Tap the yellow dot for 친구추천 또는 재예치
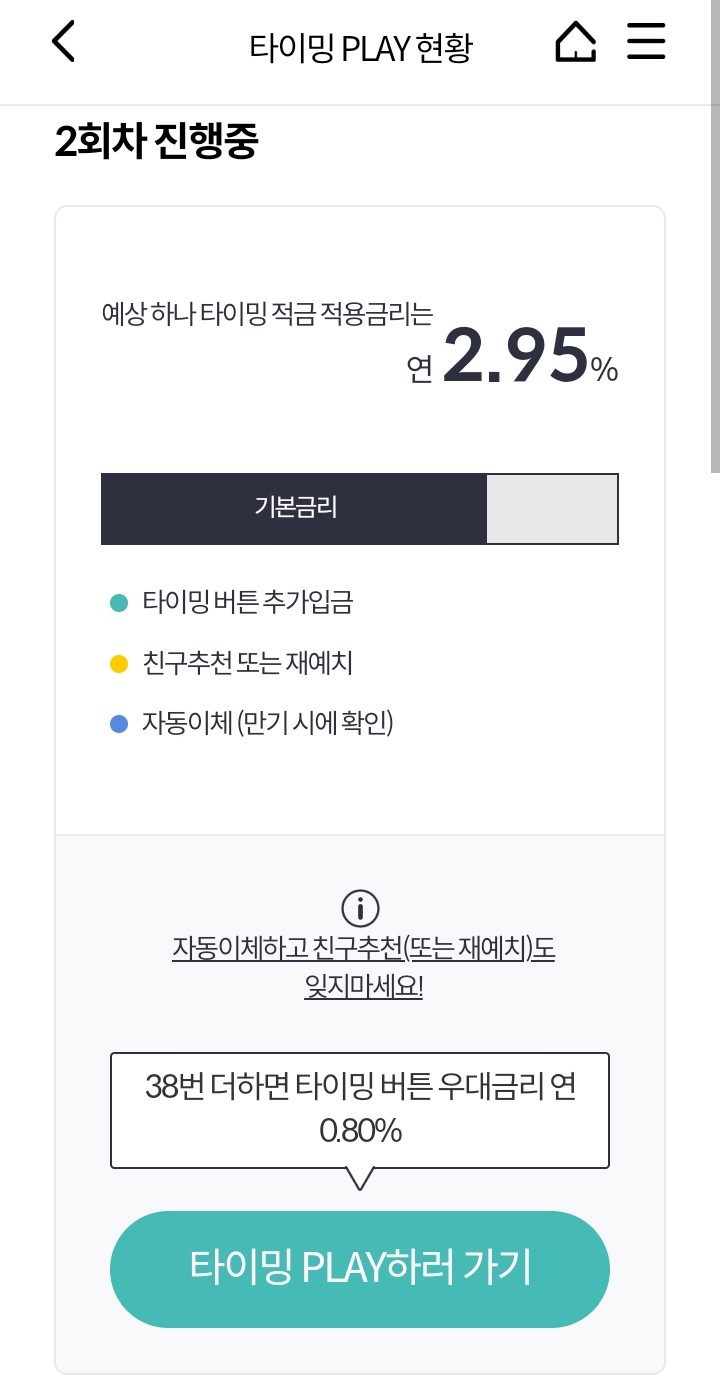This screenshot has width=720, height=1392. coord(119,663)
